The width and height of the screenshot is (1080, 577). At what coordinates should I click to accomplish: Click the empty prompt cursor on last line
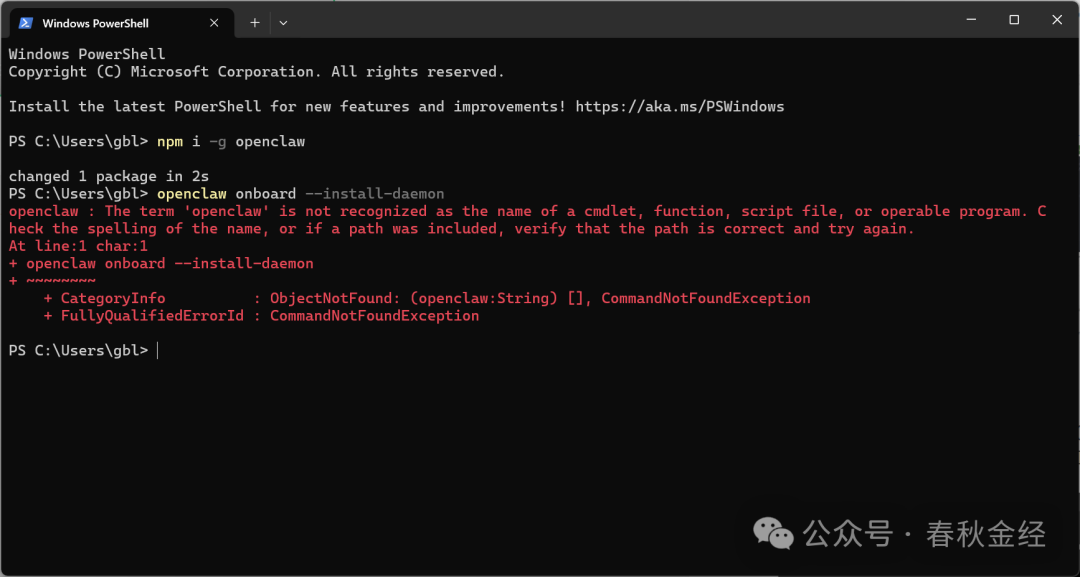point(158,350)
